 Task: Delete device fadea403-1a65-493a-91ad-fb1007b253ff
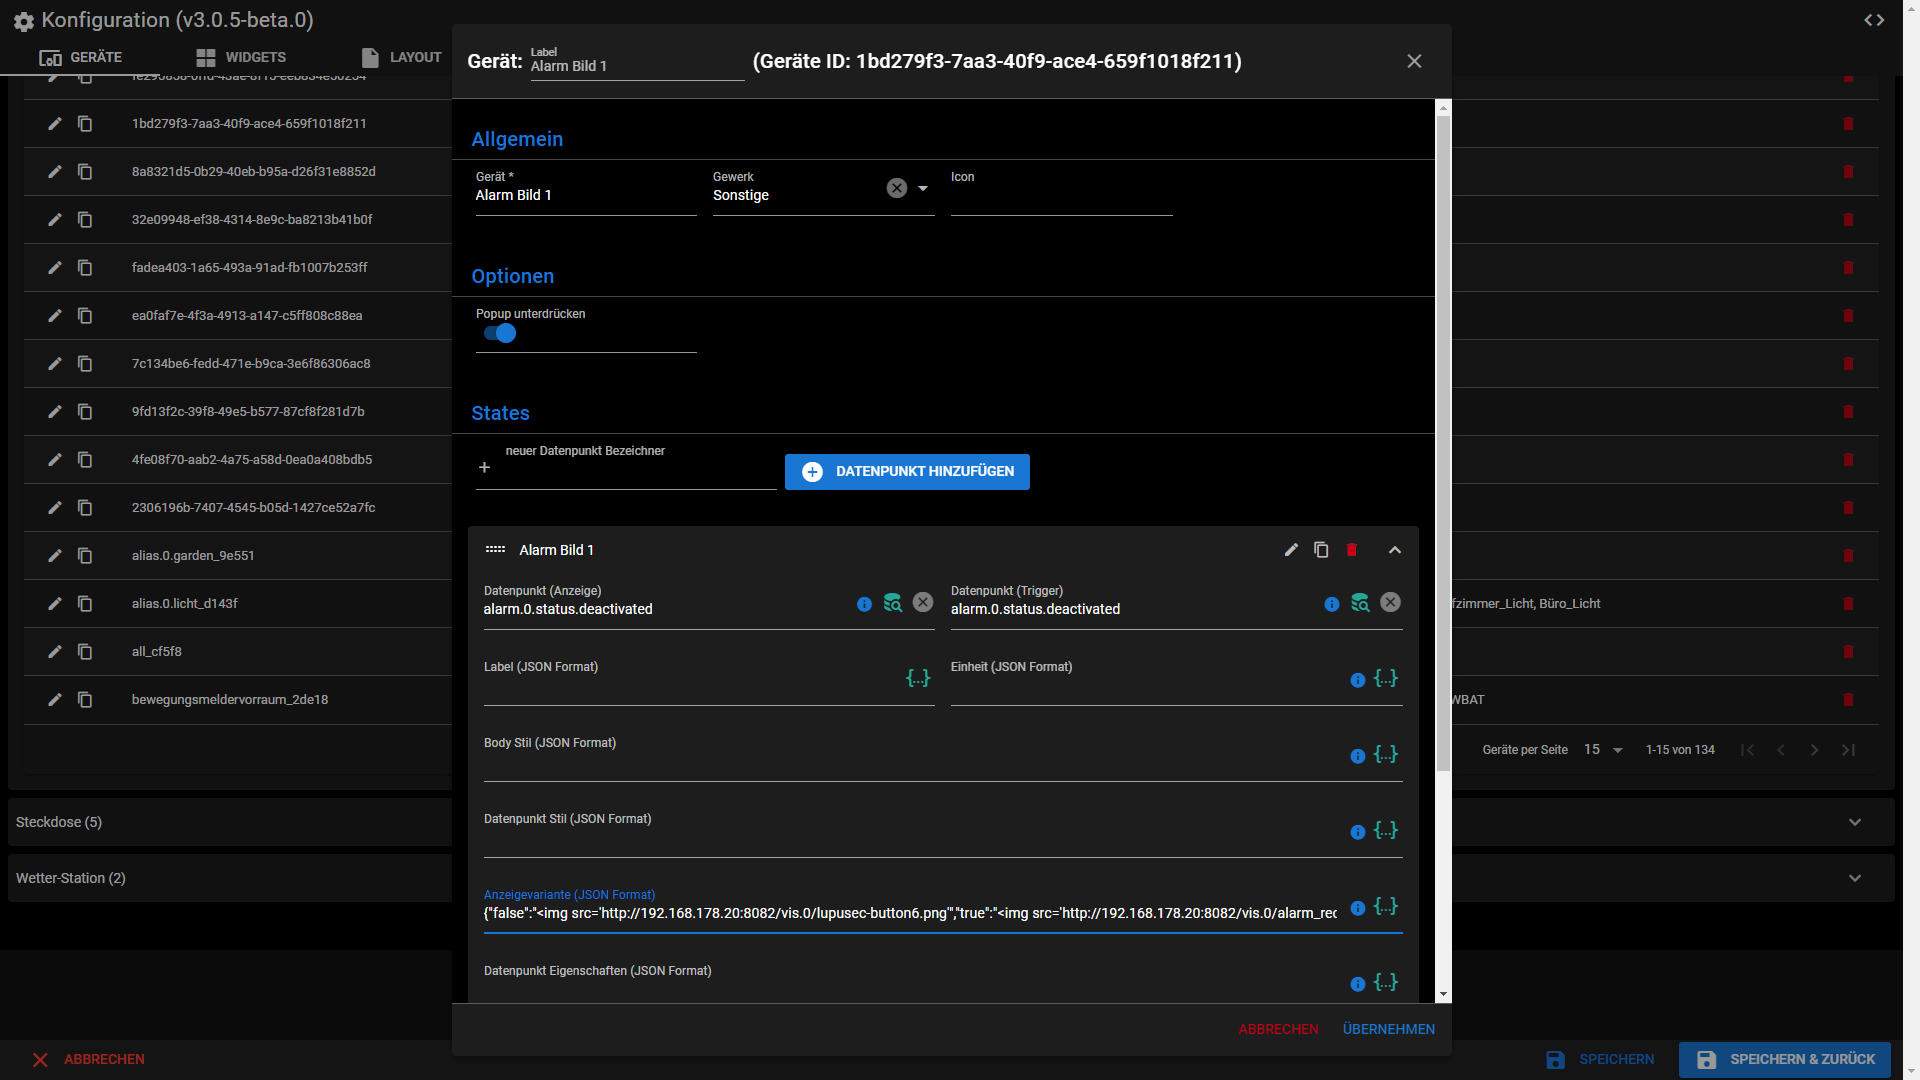(1848, 268)
